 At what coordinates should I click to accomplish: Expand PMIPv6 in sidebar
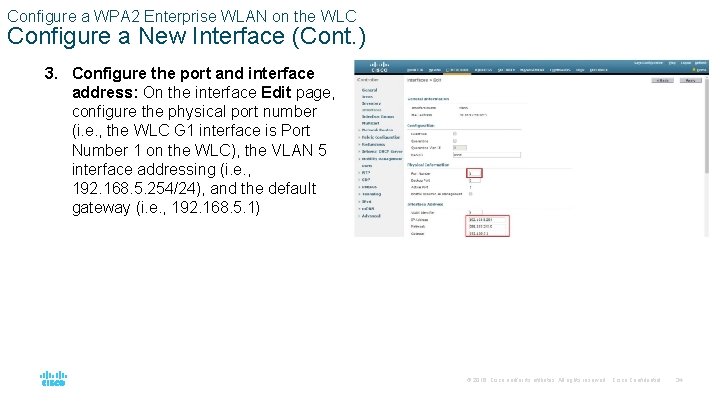click(369, 187)
